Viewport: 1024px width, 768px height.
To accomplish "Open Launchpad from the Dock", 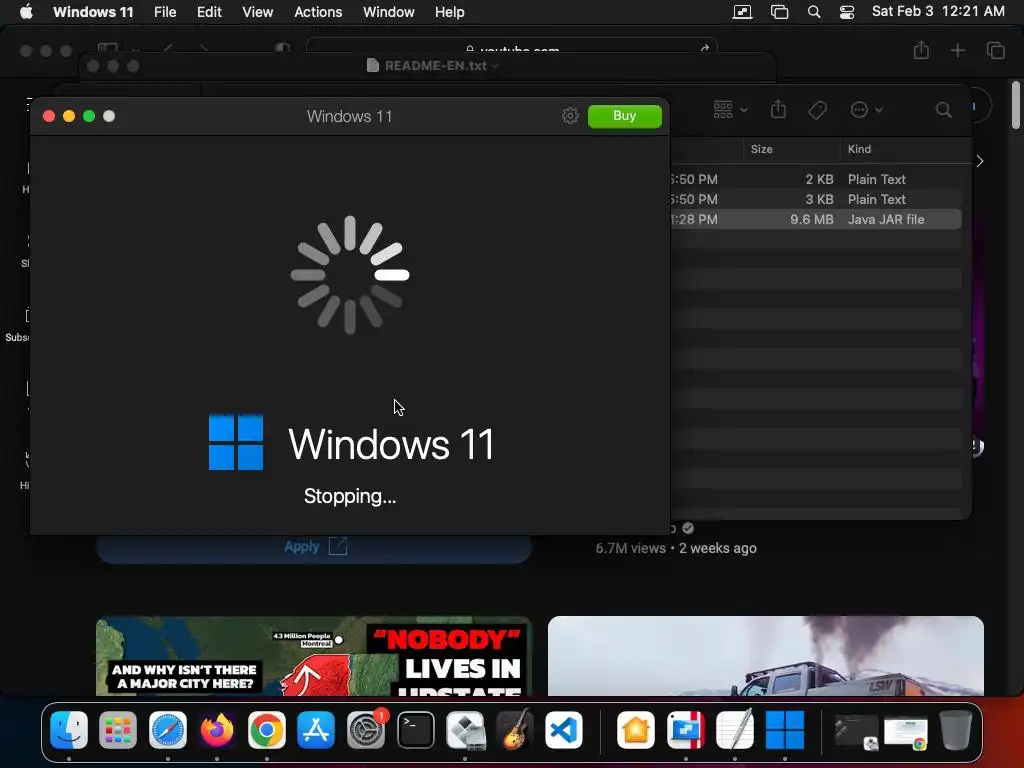I will click(x=118, y=729).
